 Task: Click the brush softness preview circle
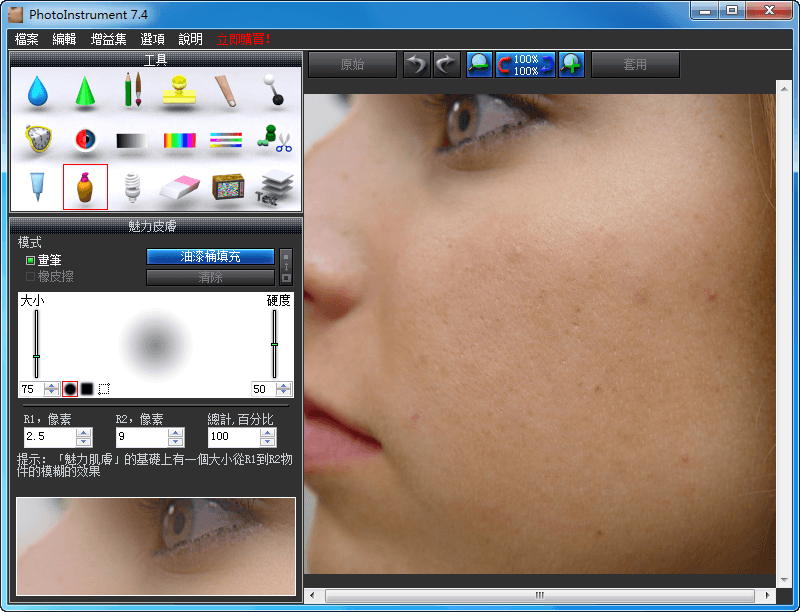click(x=155, y=345)
